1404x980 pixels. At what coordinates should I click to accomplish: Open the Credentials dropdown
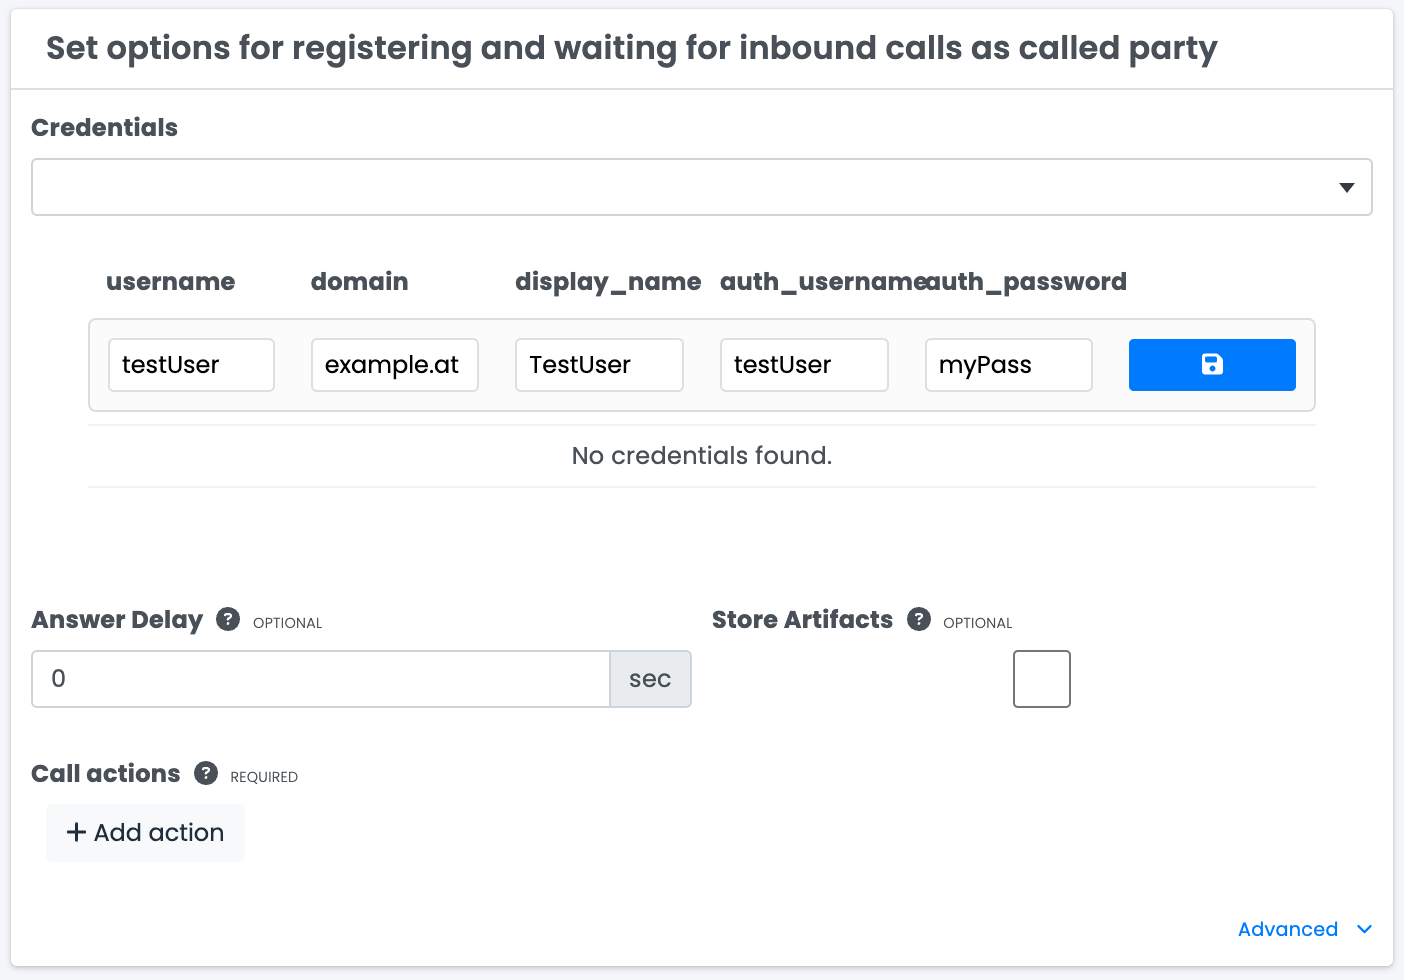point(702,187)
